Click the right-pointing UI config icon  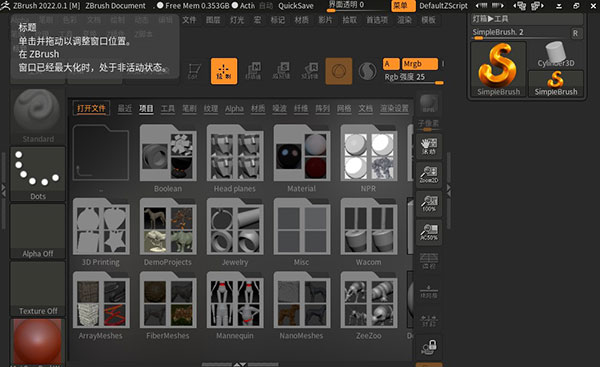pos(537,6)
